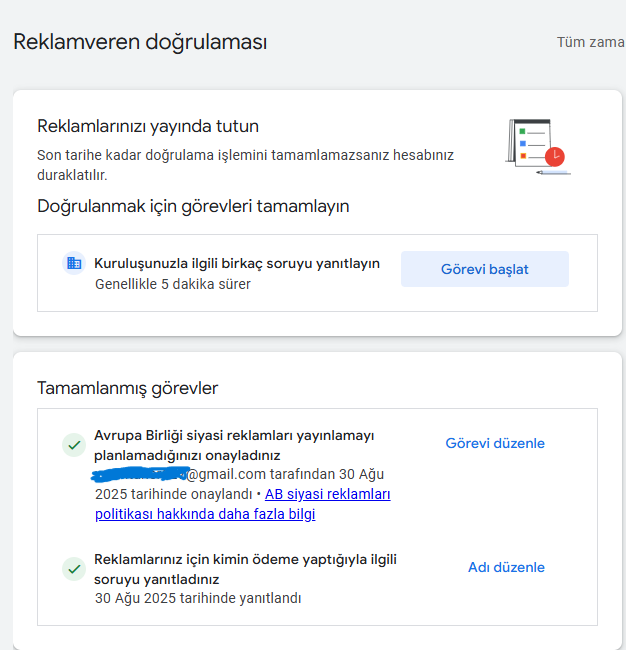Select the Kuruluşunuzla ilgili birkaç soruyu yanıtlayın task title
Viewport: 626px width, 650px height.
(x=237, y=263)
